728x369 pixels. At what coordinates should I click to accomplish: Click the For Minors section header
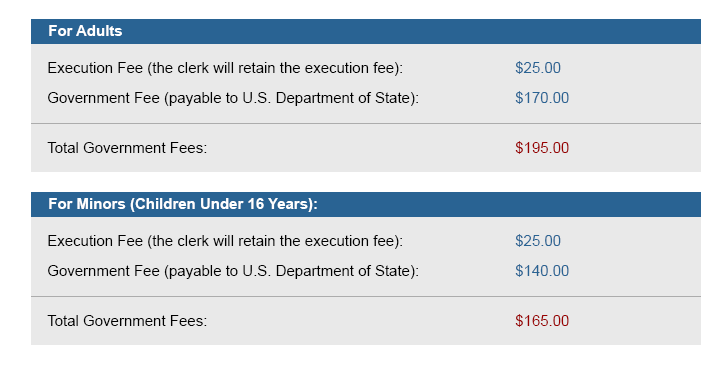tap(366, 204)
